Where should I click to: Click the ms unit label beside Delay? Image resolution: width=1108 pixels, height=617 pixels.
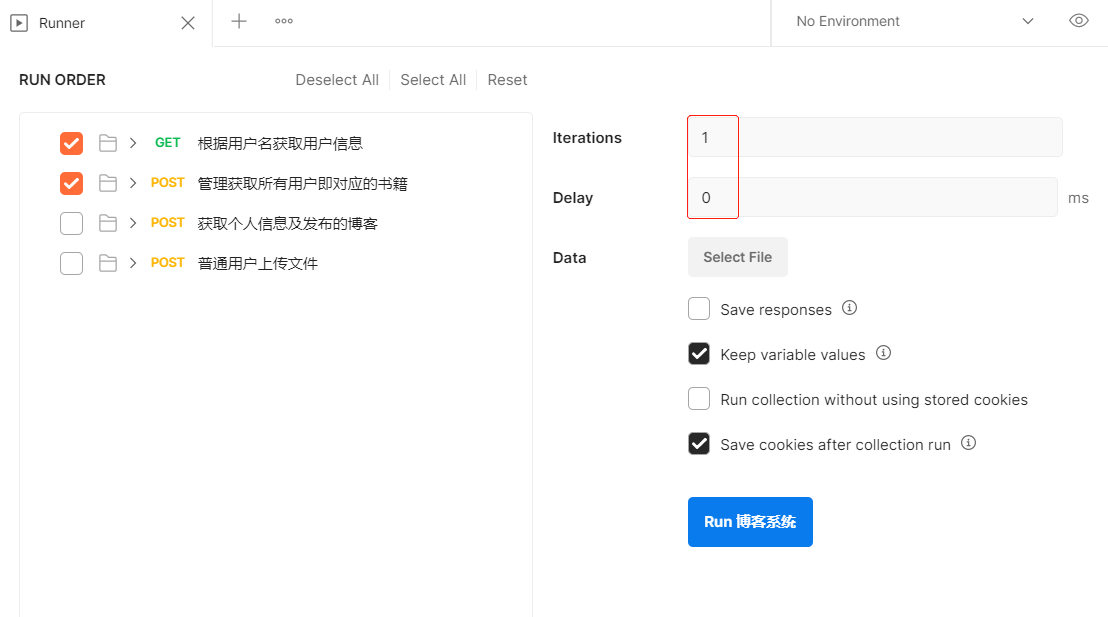pyautogui.click(x=1078, y=198)
